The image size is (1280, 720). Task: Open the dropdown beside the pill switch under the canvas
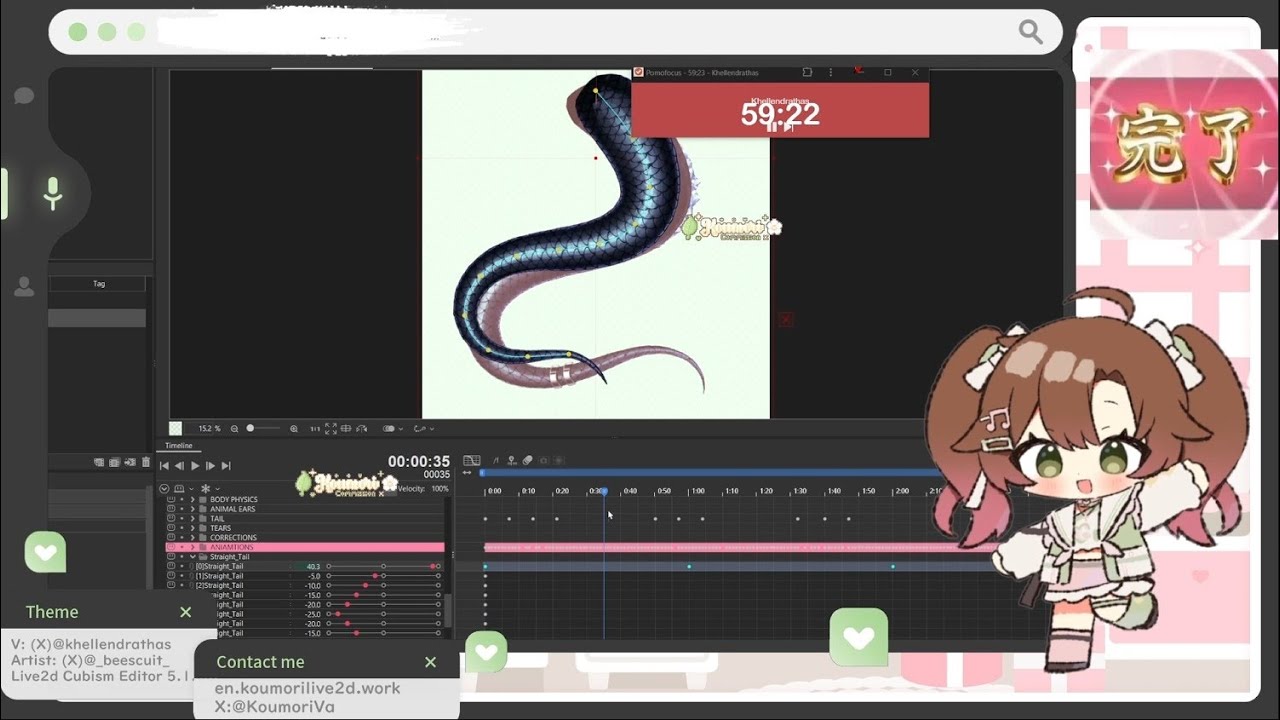click(401, 429)
